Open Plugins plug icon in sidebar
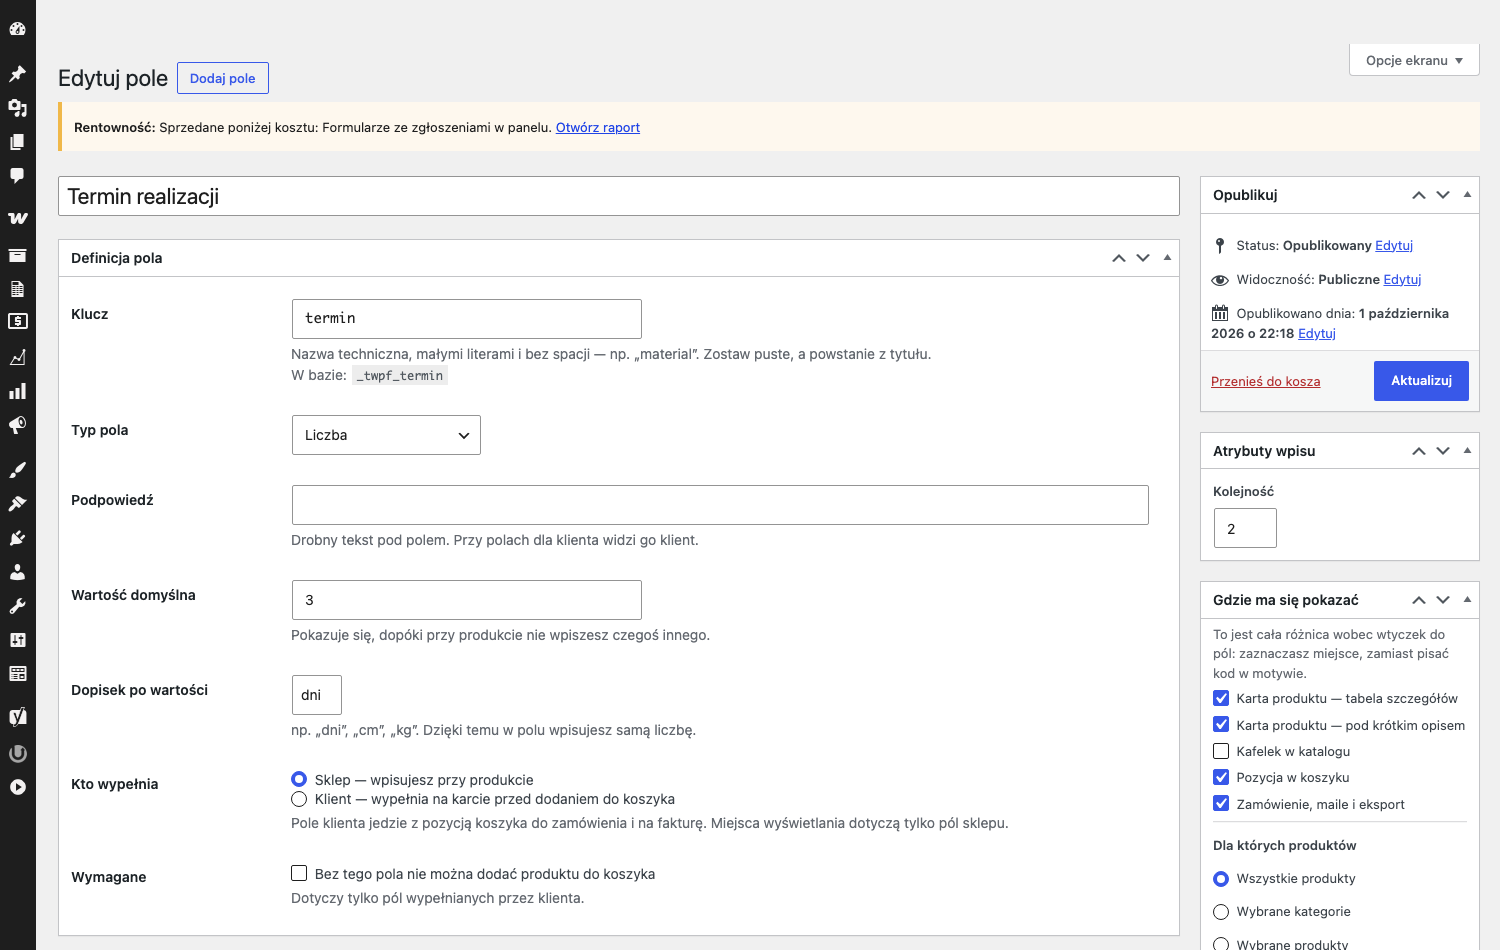 (17, 538)
